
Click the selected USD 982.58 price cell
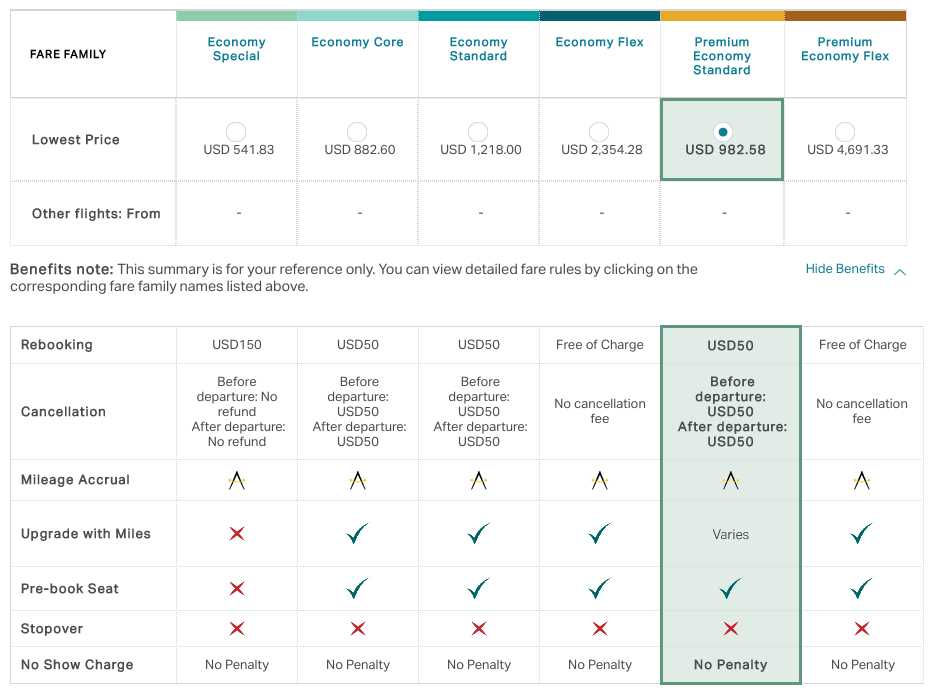click(722, 140)
